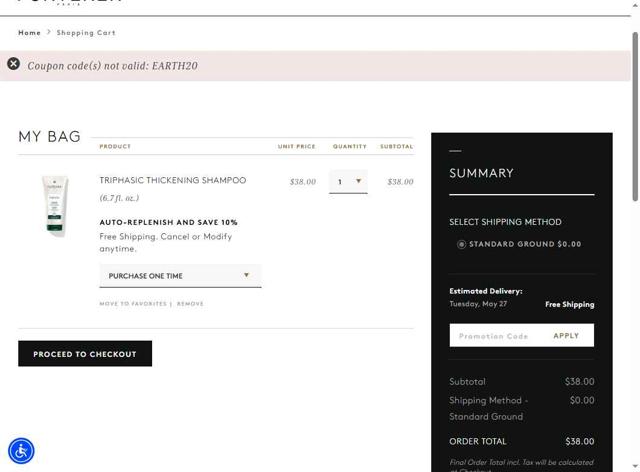Image resolution: width=640 pixels, height=472 pixels.
Task: Click the Order Total $38.00 value
Action: pyautogui.click(x=580, y=441)
